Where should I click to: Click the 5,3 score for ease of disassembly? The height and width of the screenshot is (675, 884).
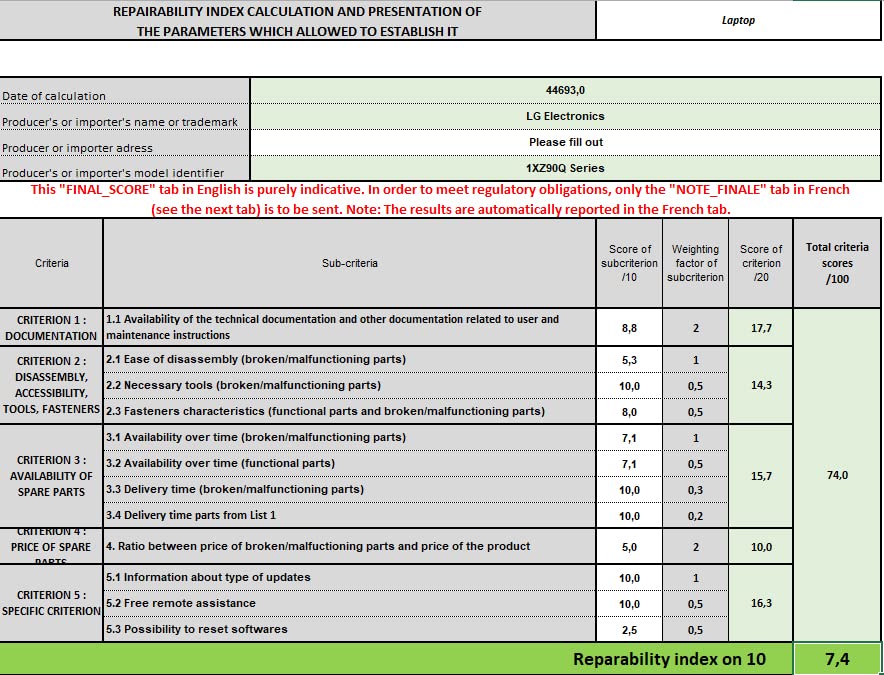point(629,360)
